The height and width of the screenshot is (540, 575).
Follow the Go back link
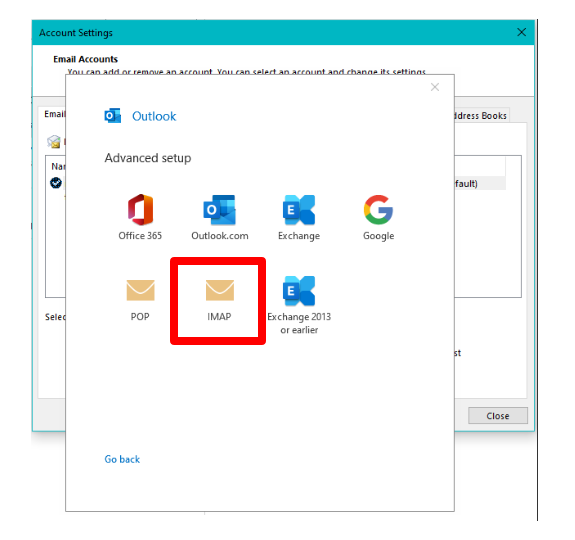click(122, 459)
